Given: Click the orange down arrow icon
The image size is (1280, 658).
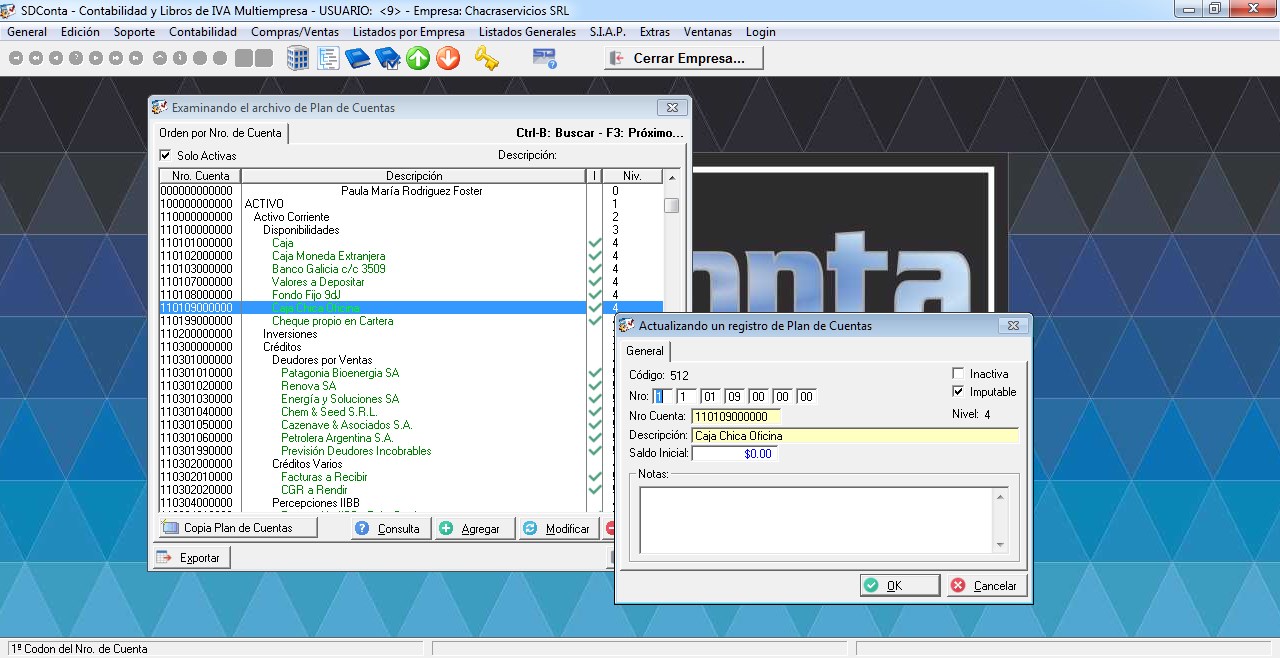Looking at the screenshot, I should pos(448,59).
